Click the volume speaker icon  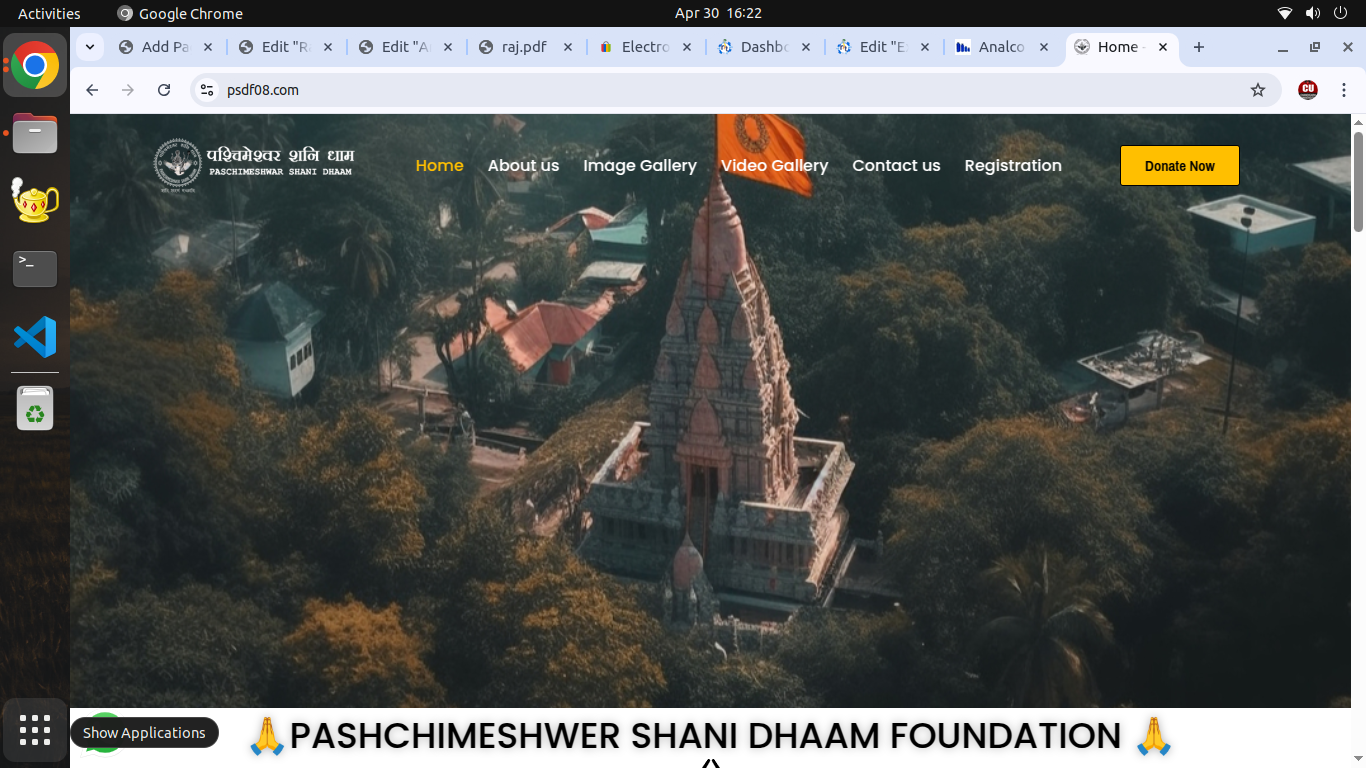coord(1312,13)
